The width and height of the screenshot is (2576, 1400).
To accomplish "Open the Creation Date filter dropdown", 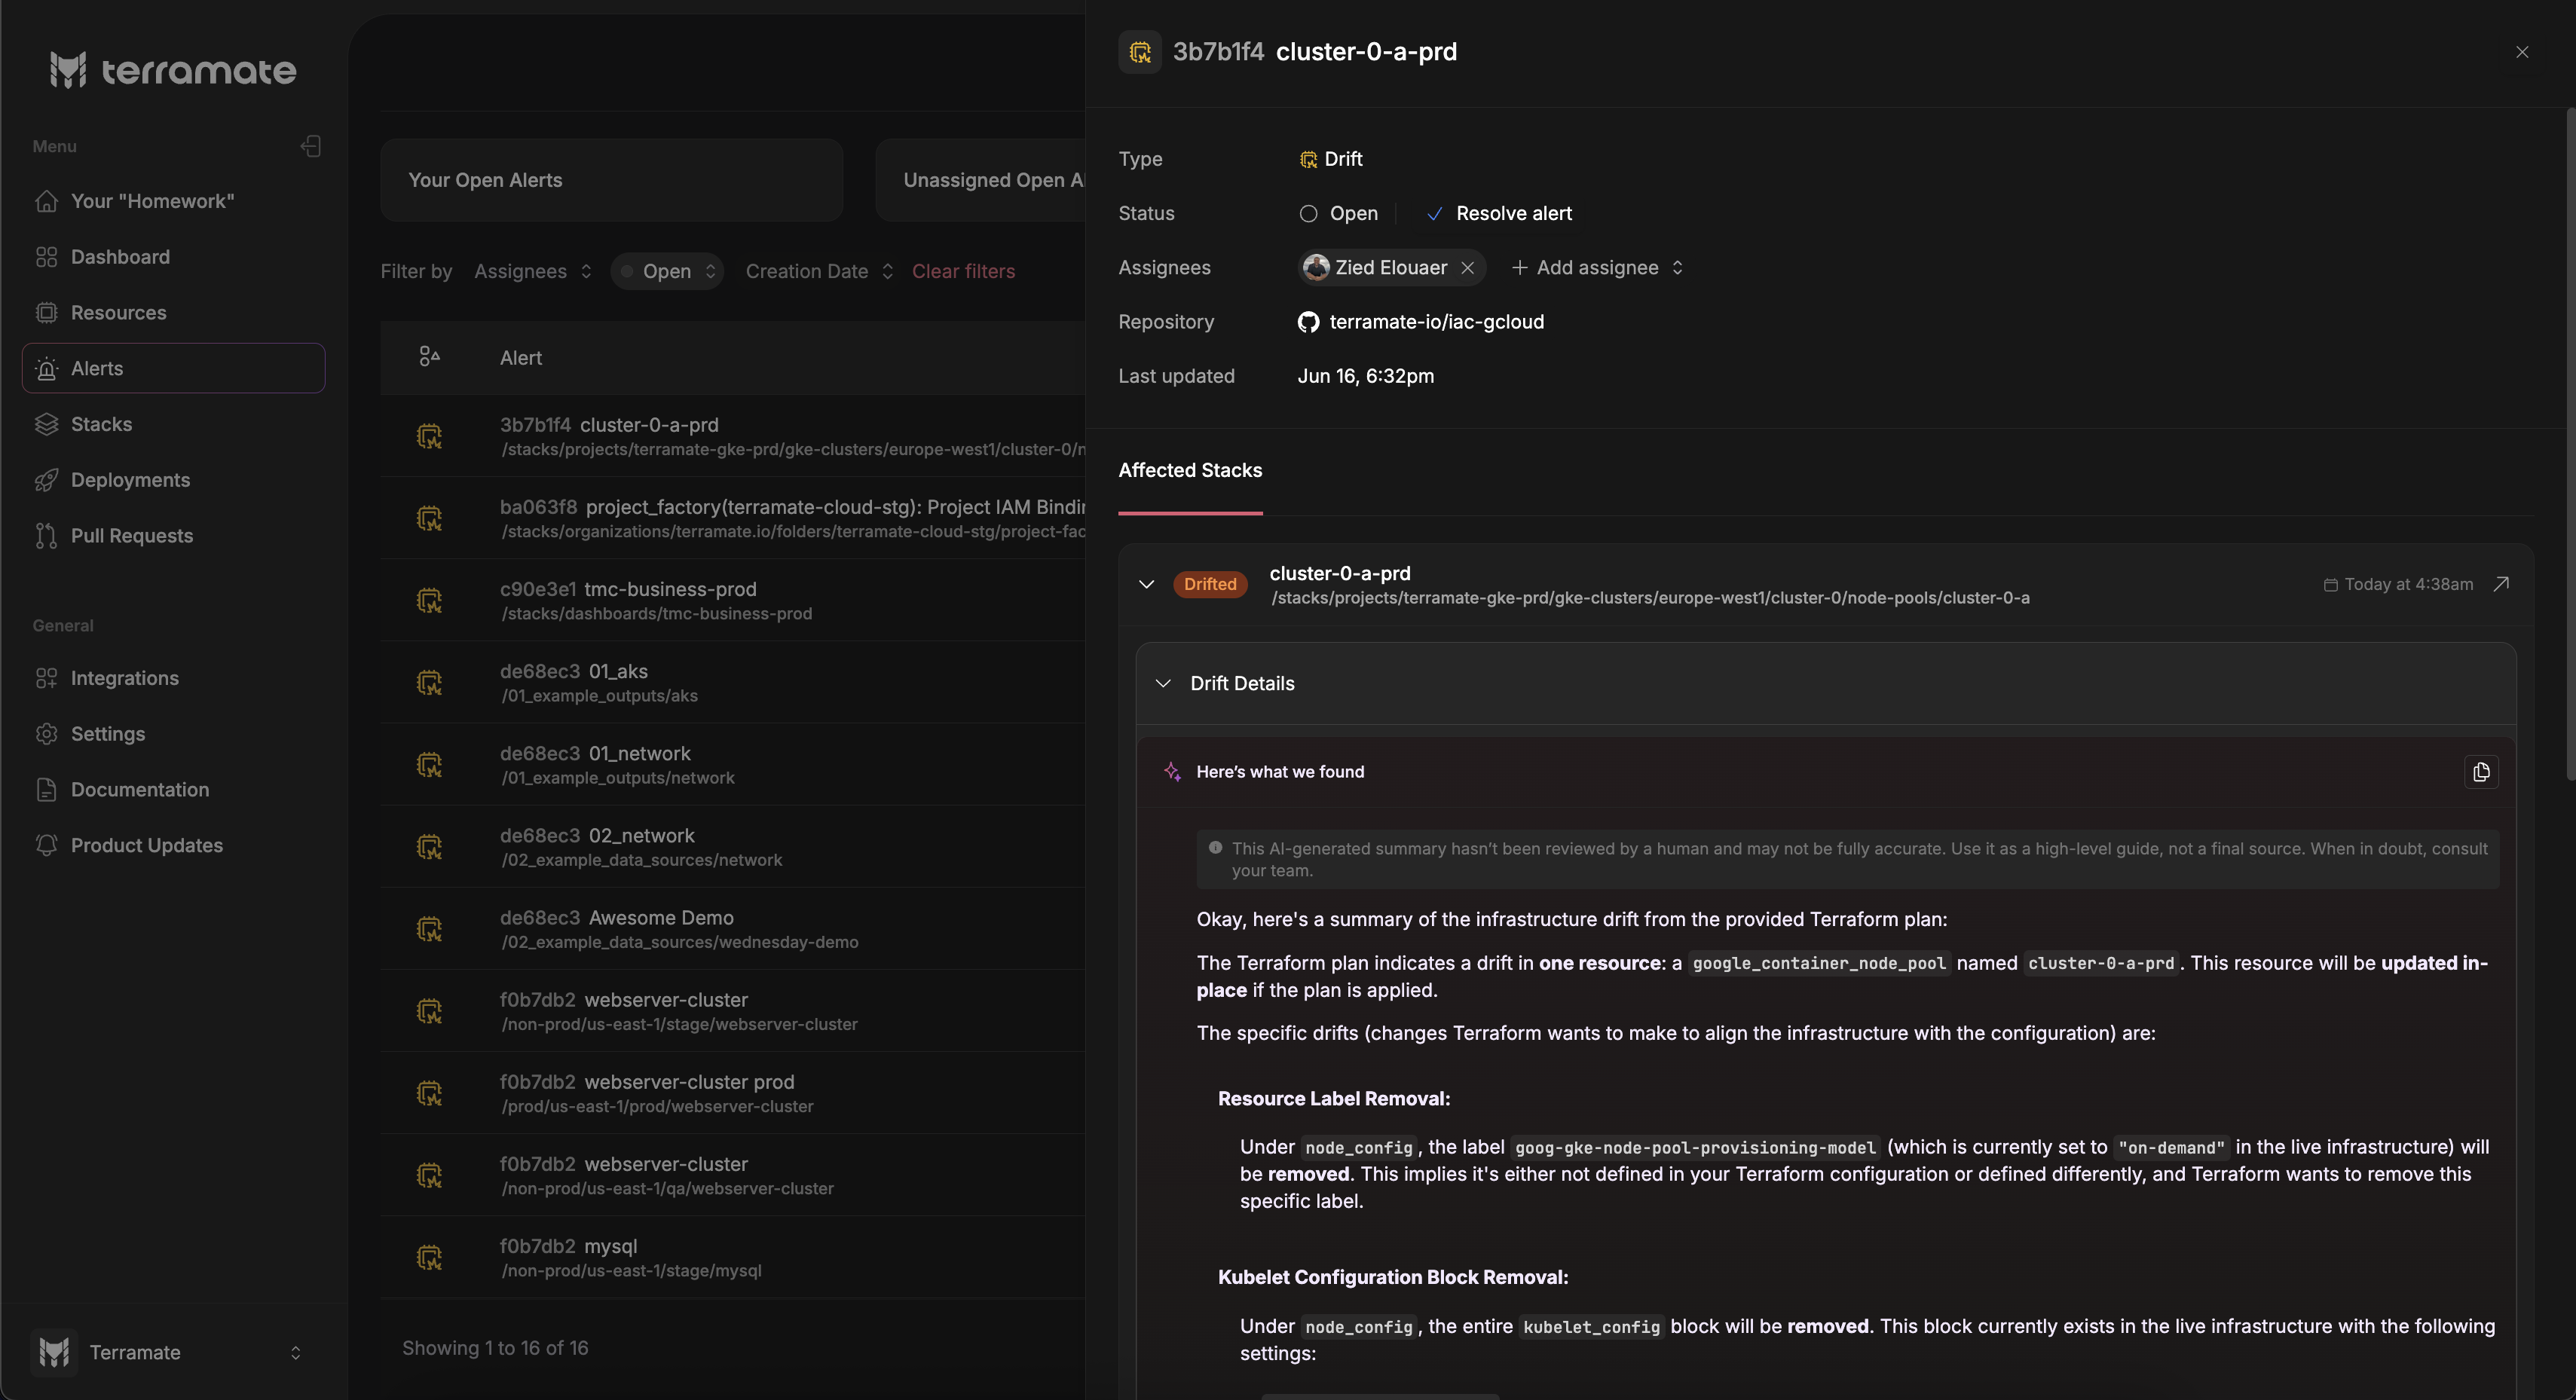I will click(819, 271).
